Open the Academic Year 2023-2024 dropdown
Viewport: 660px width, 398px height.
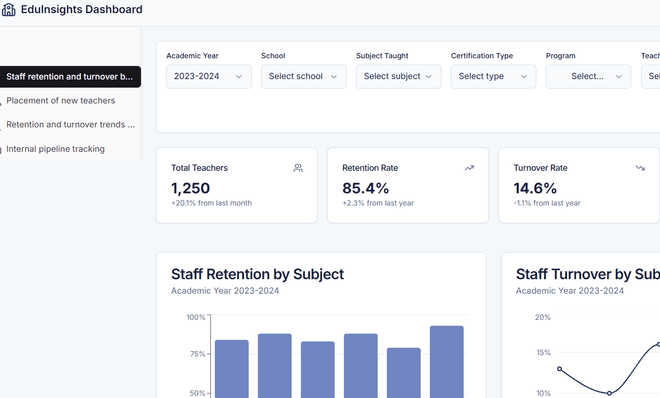click(x=209, y=76)
